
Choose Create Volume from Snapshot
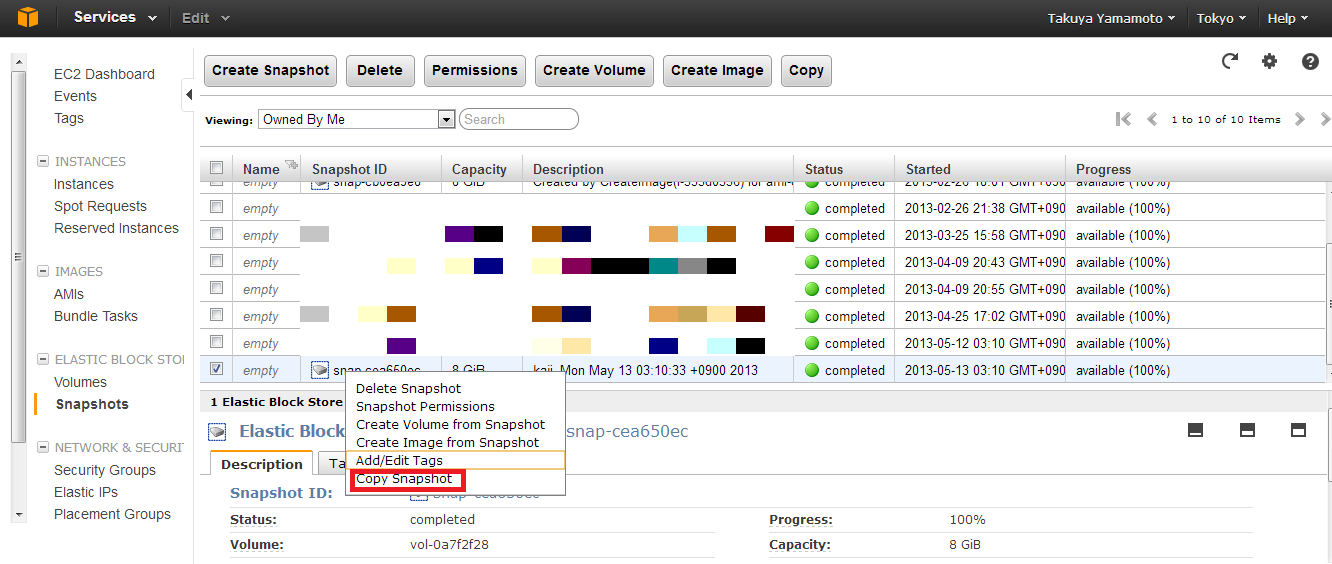450,424
